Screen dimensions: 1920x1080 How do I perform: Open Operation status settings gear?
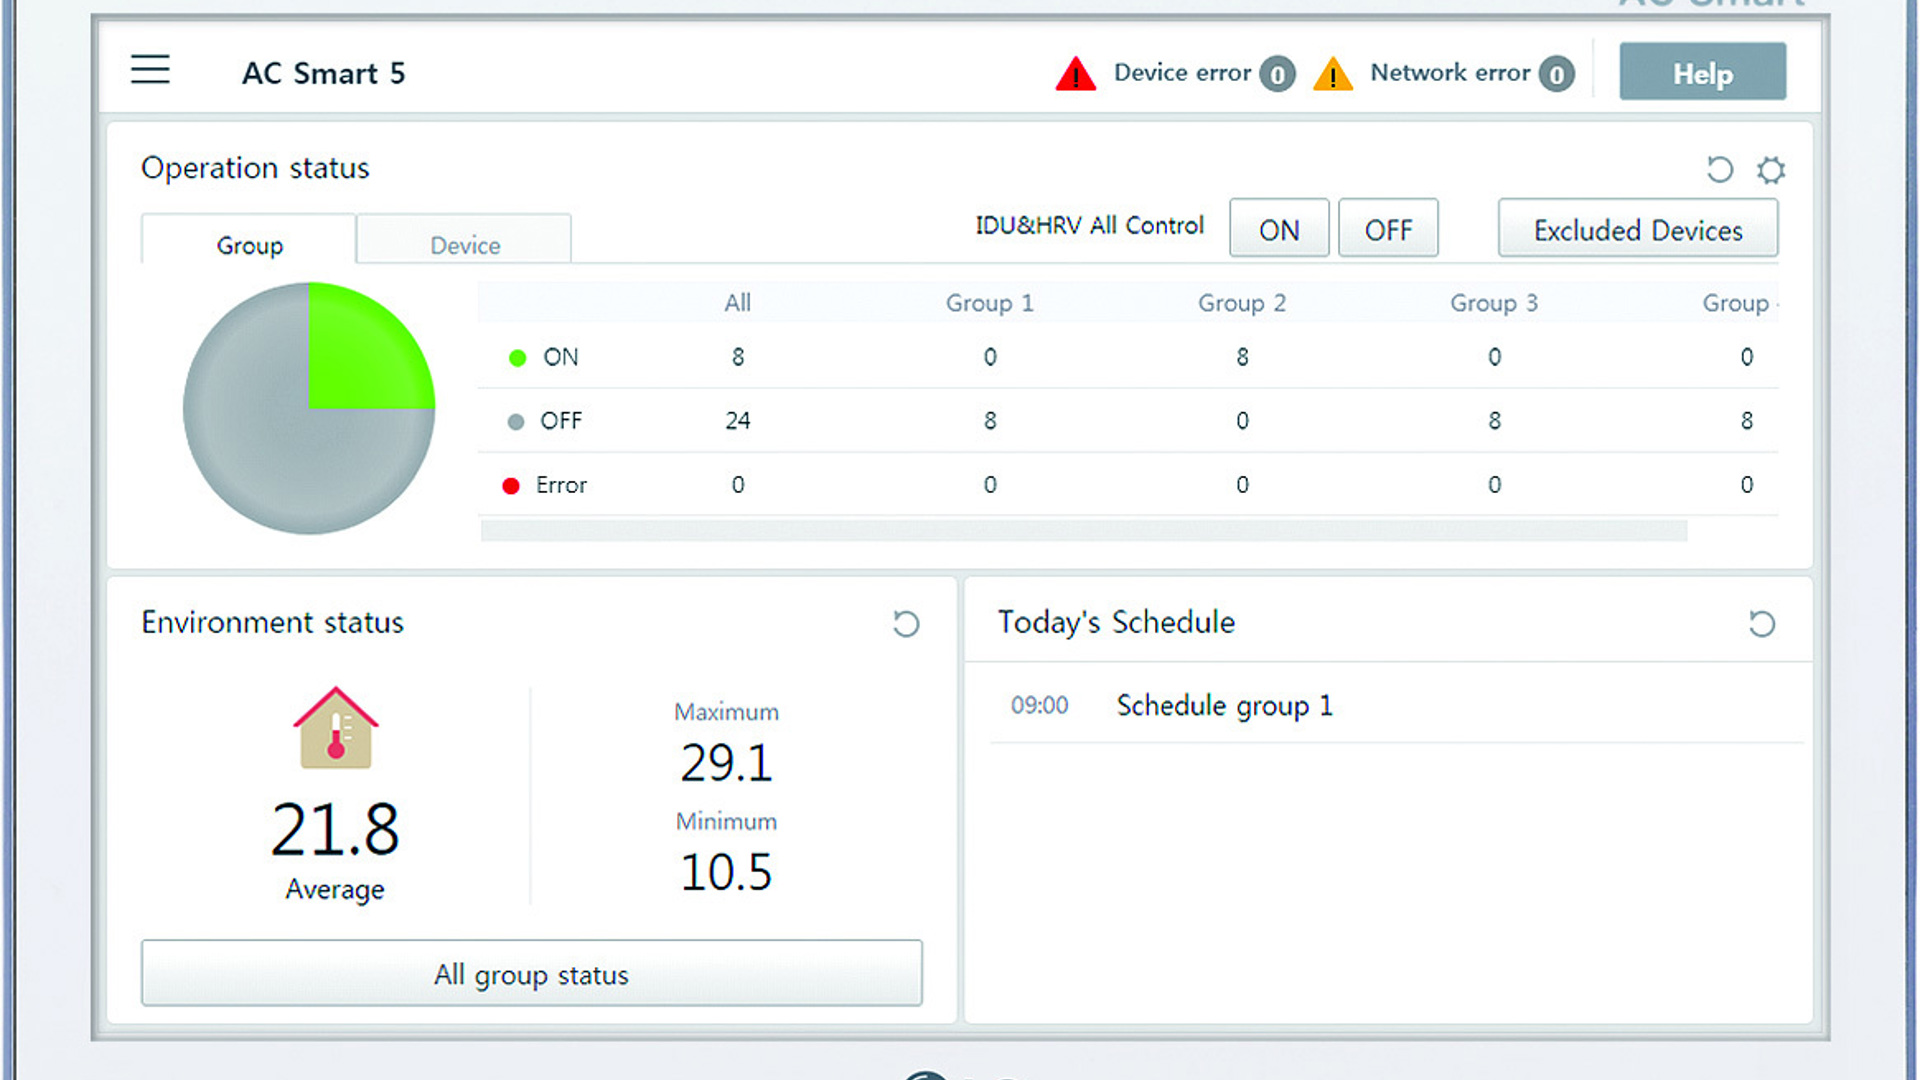tap(1771, 169)
